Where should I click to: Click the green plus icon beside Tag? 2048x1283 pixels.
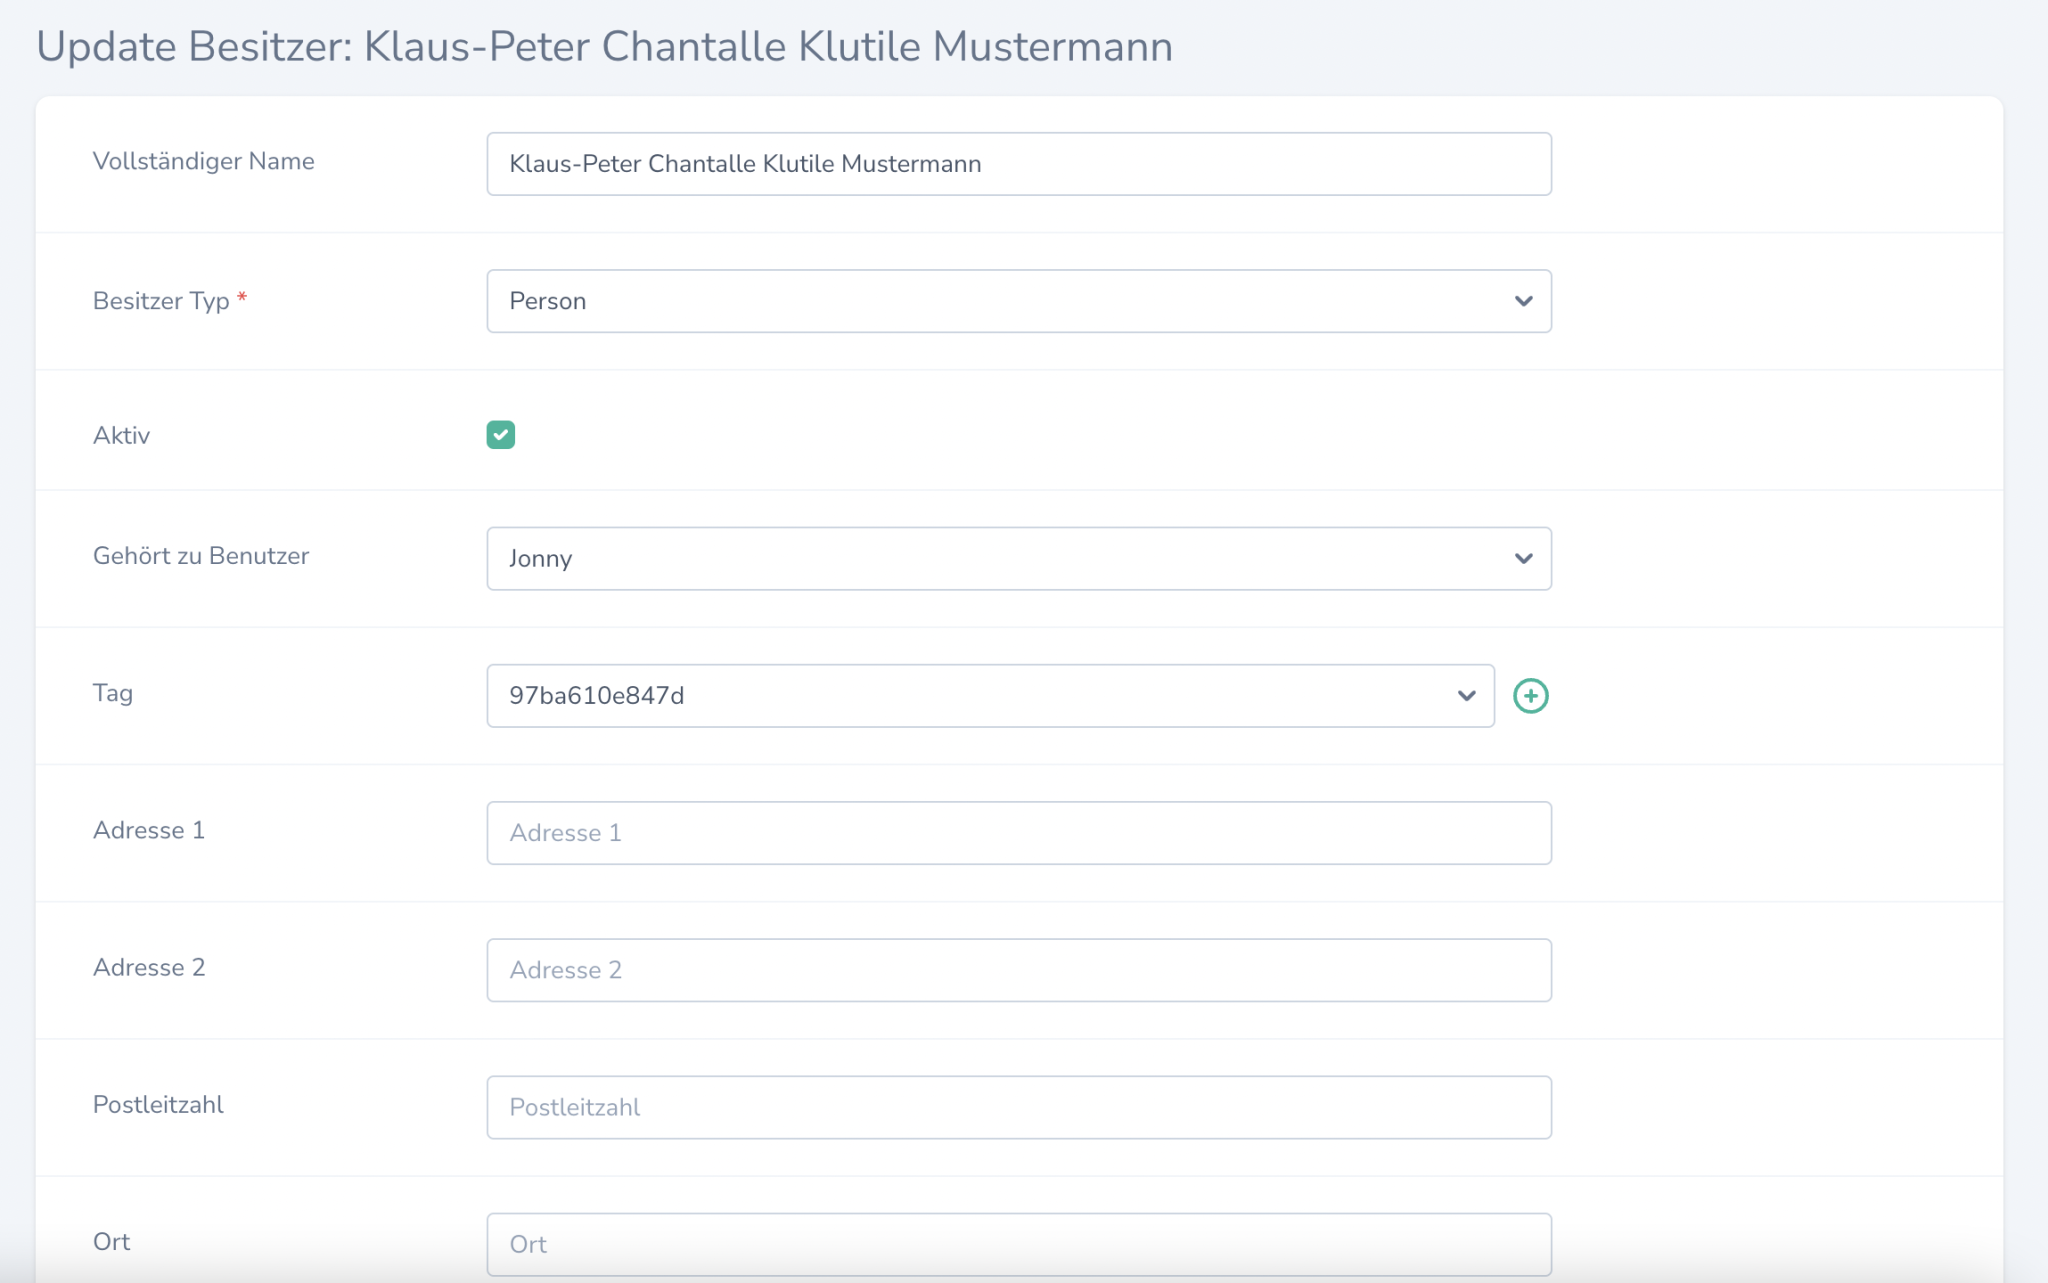click(x=1530, y=696)
